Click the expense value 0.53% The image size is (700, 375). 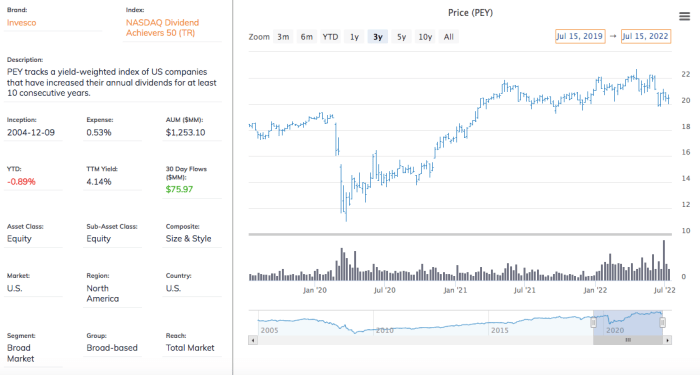[x=99, y=133]
